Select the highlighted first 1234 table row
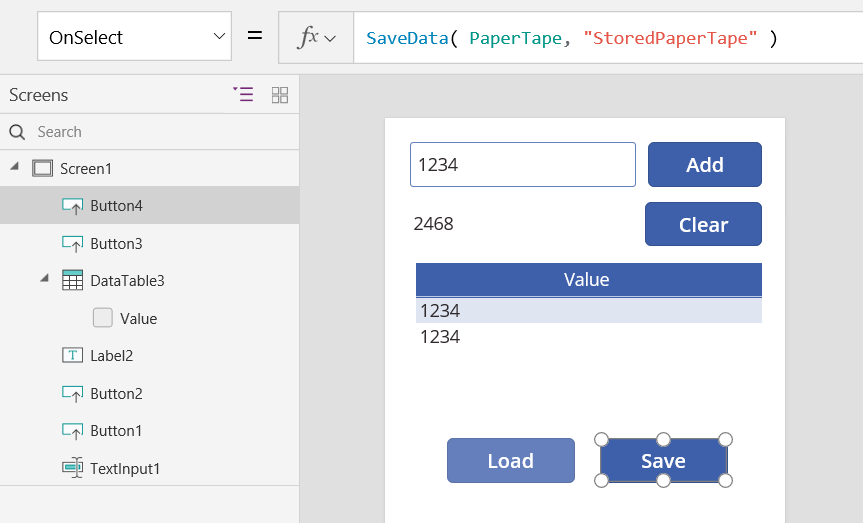This screenshot has width=863, height=523. 589,310
